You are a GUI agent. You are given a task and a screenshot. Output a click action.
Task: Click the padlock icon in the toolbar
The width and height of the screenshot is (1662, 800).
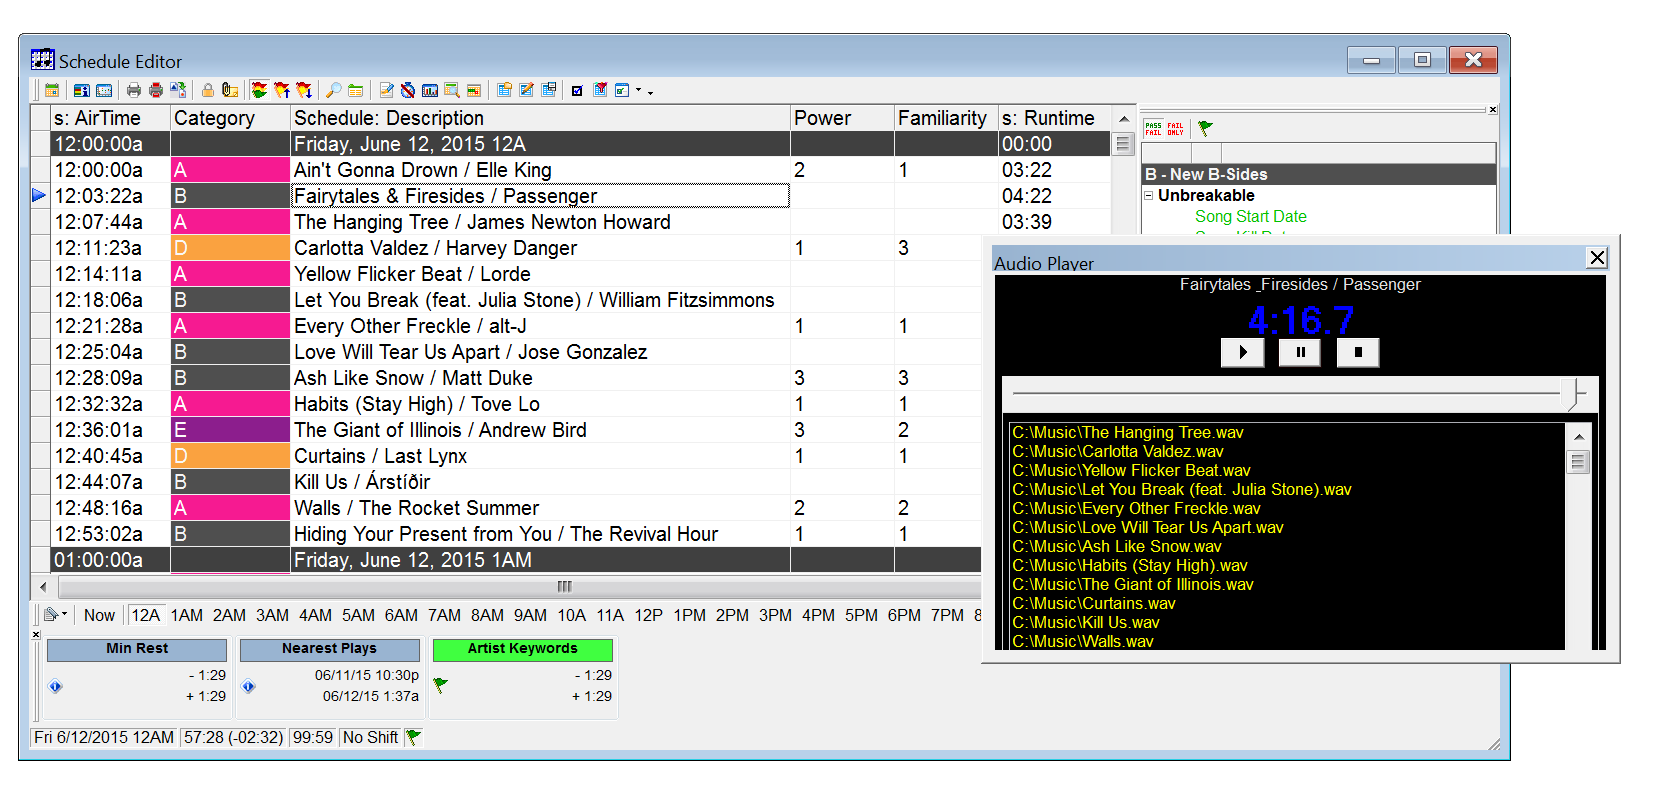[x=208, y=91]
